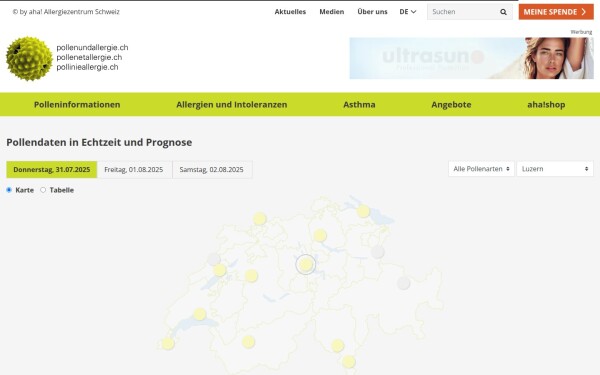Open the Allergien und Intoleranzen menu

232,104
